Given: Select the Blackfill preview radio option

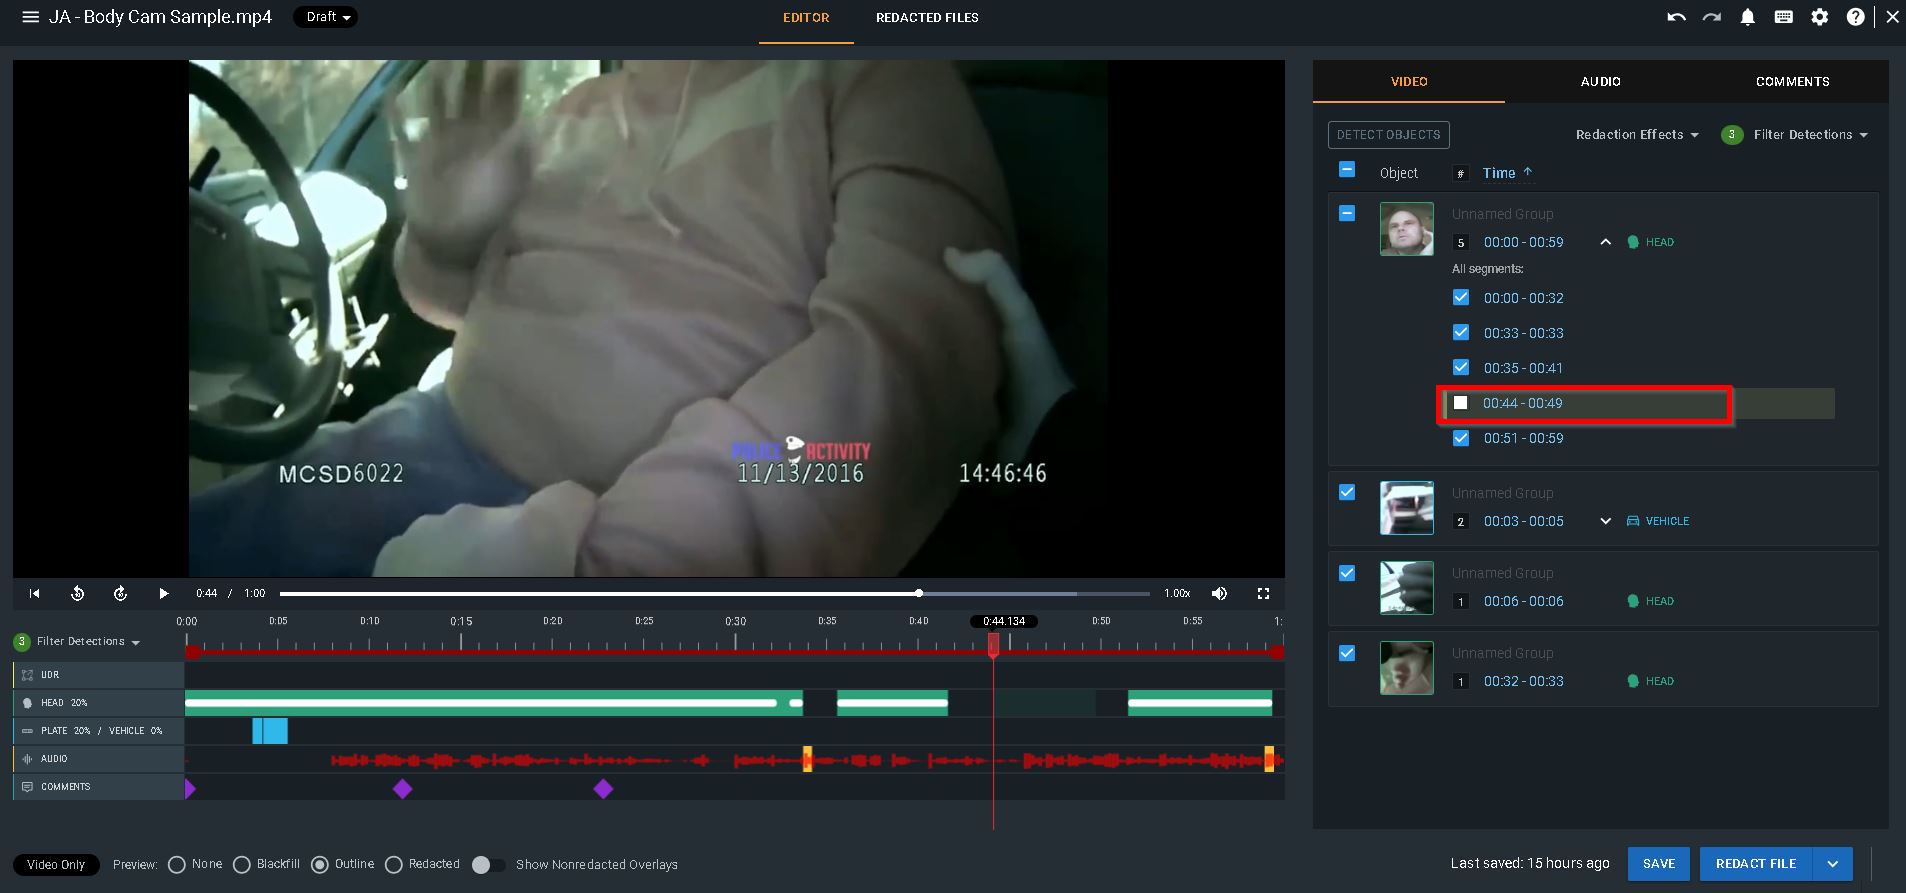Looking at the screenshot, I should pos(242,865).
